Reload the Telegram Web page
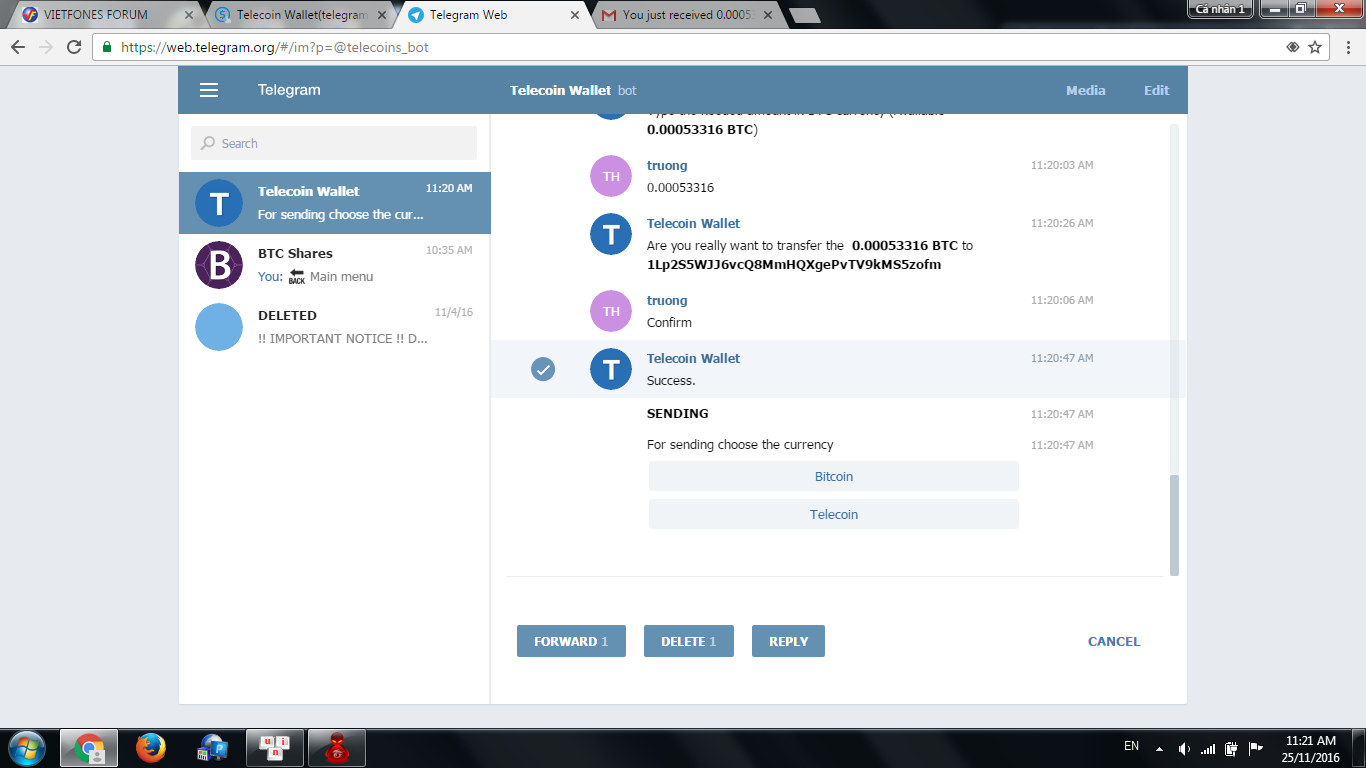This screenshot has height=768, width=1366. tap(74, 47)
